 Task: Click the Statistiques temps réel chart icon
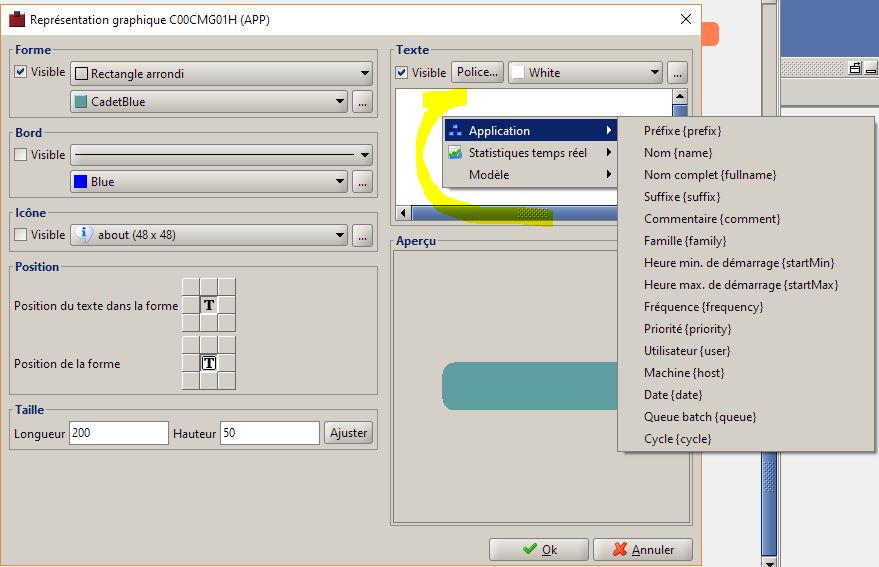coord(455,153)
